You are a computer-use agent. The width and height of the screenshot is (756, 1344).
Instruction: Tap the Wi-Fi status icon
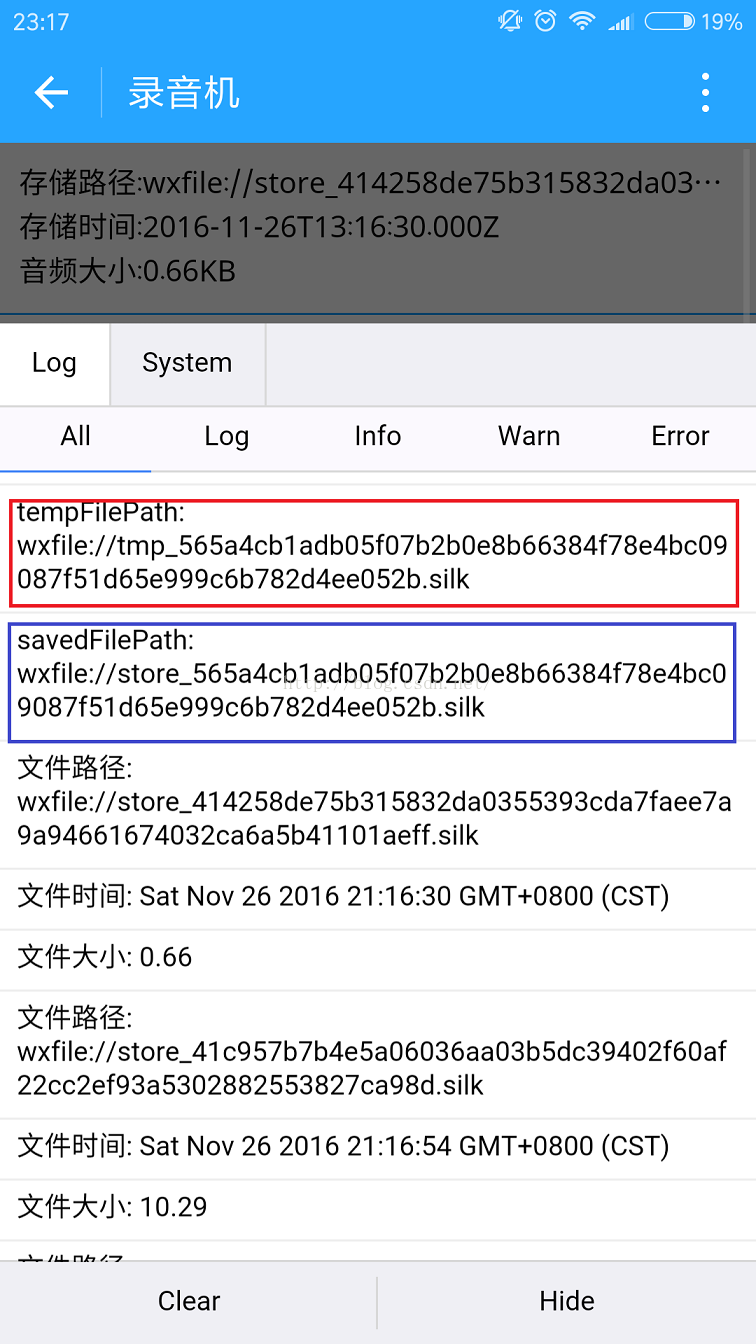point(582,21)
